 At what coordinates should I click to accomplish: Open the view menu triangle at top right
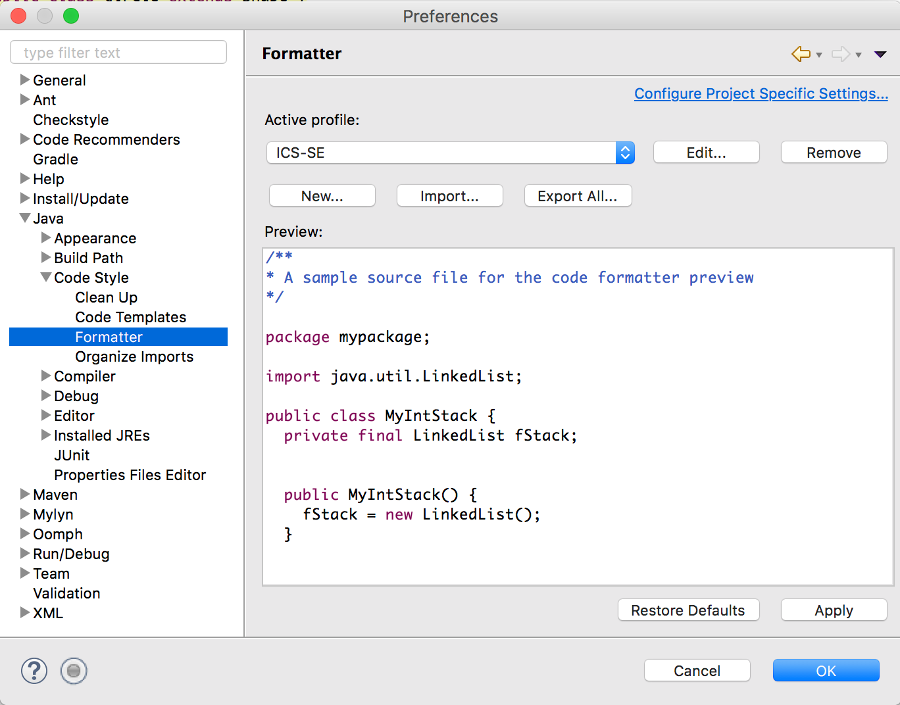point(879,55)
